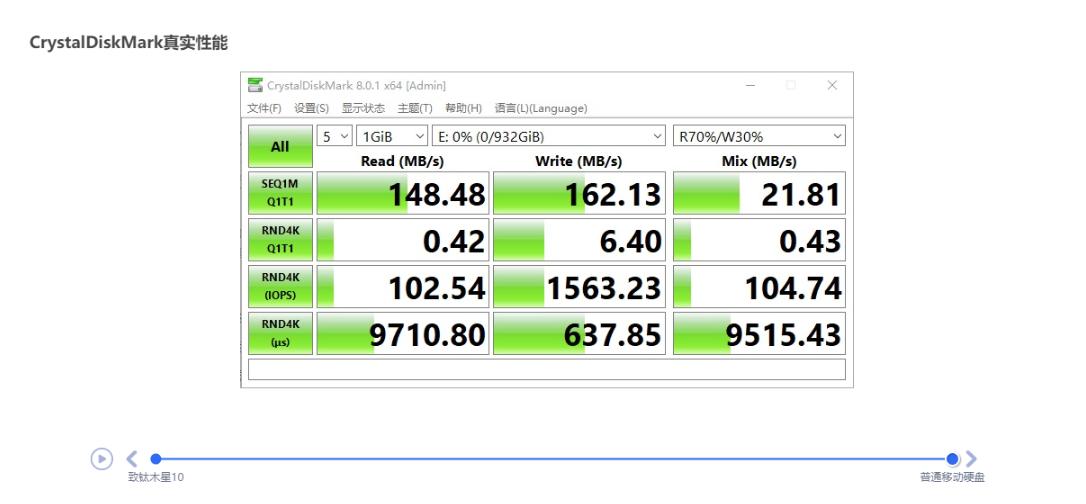Click the 普通移动硬盘 label under the slider
The image size is (1086, 504).
(952, 477)
